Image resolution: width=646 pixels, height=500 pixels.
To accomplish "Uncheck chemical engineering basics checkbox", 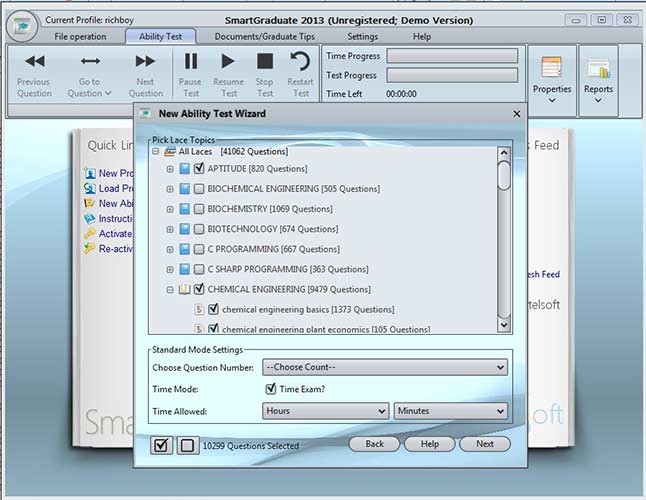I will (213, 309).
